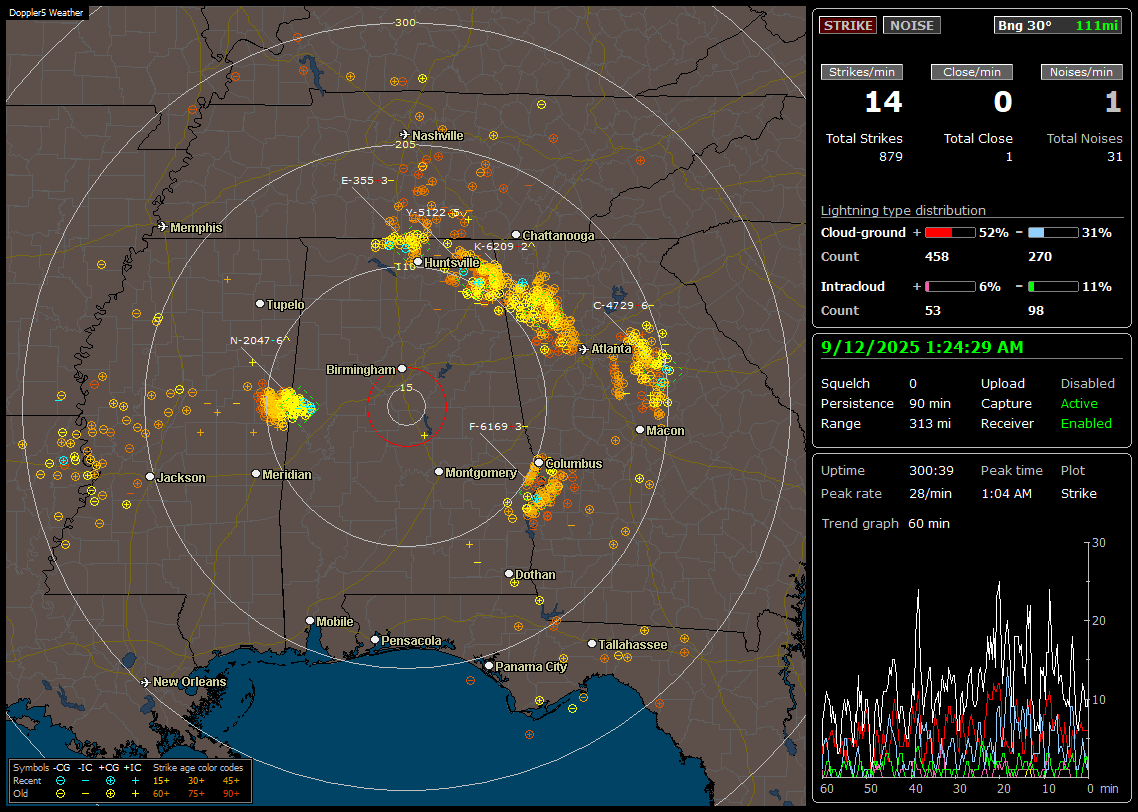Image resolution: width=1138 pixels, height=812 pixels.
Task: Click the Doppler5 Weather map title label
Action: 46,12
